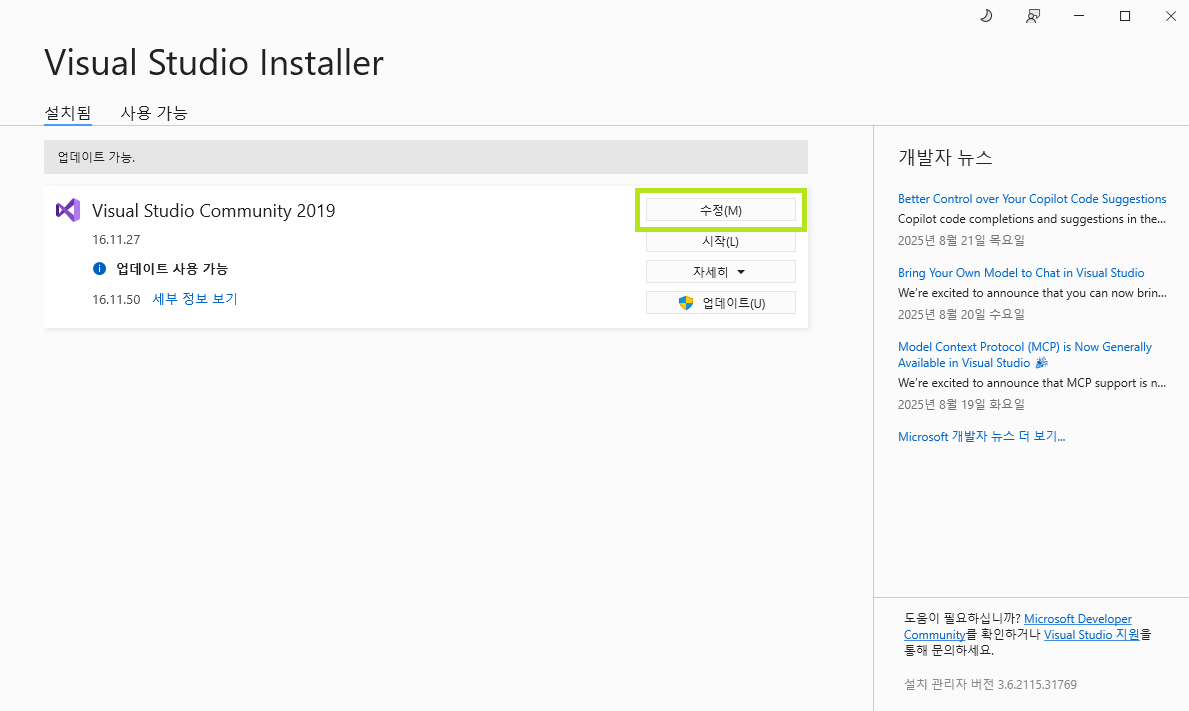The width and height of the screenshot is (1189, 711).
Task: Maximize the installer window
Action: coord(1125,16)
